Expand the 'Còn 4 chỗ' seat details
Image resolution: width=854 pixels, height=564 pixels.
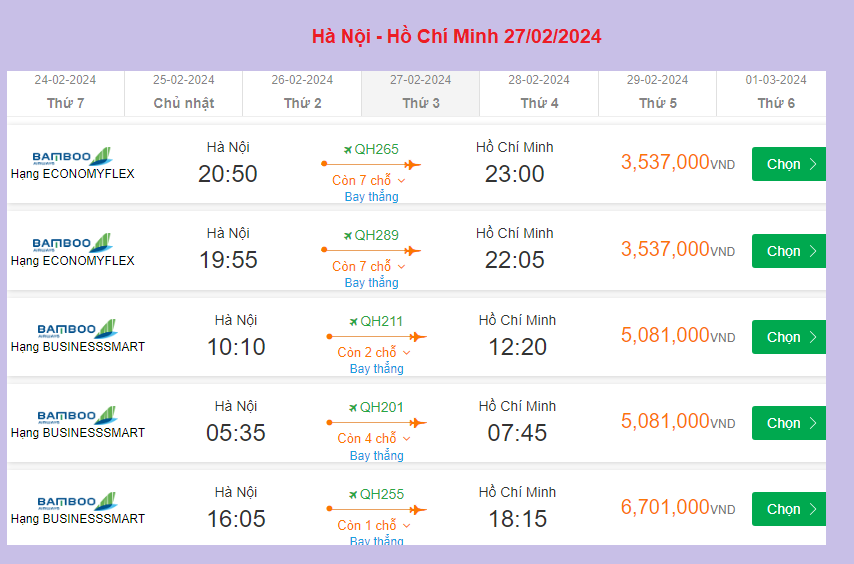point(406,439)
